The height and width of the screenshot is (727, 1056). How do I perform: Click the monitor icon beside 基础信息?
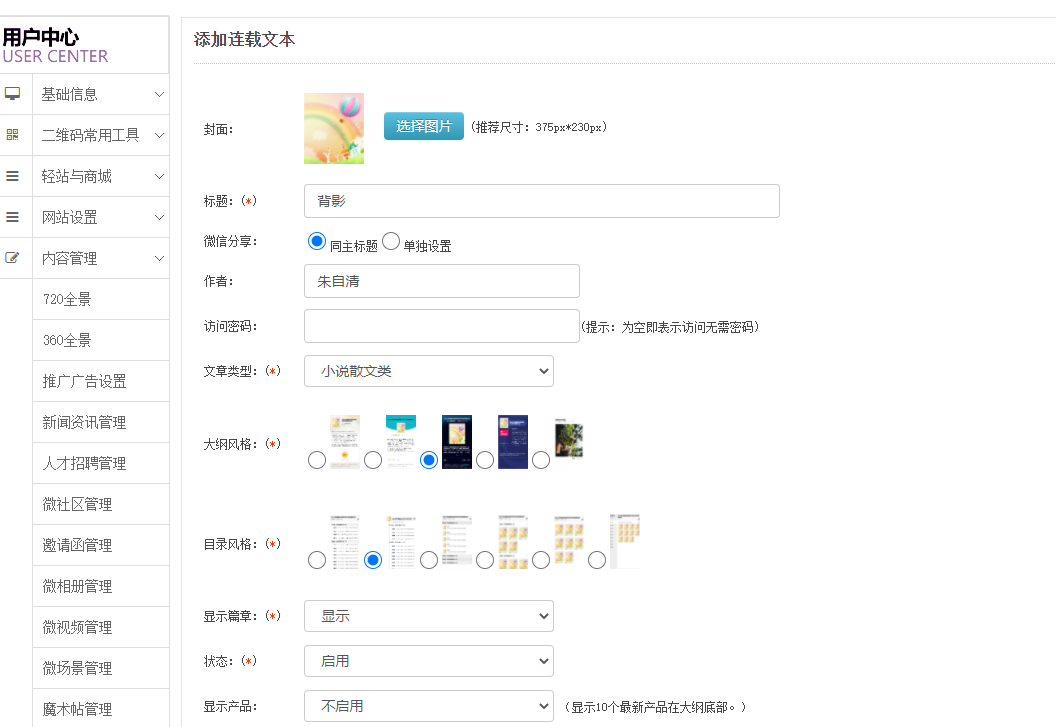point(13,94)
